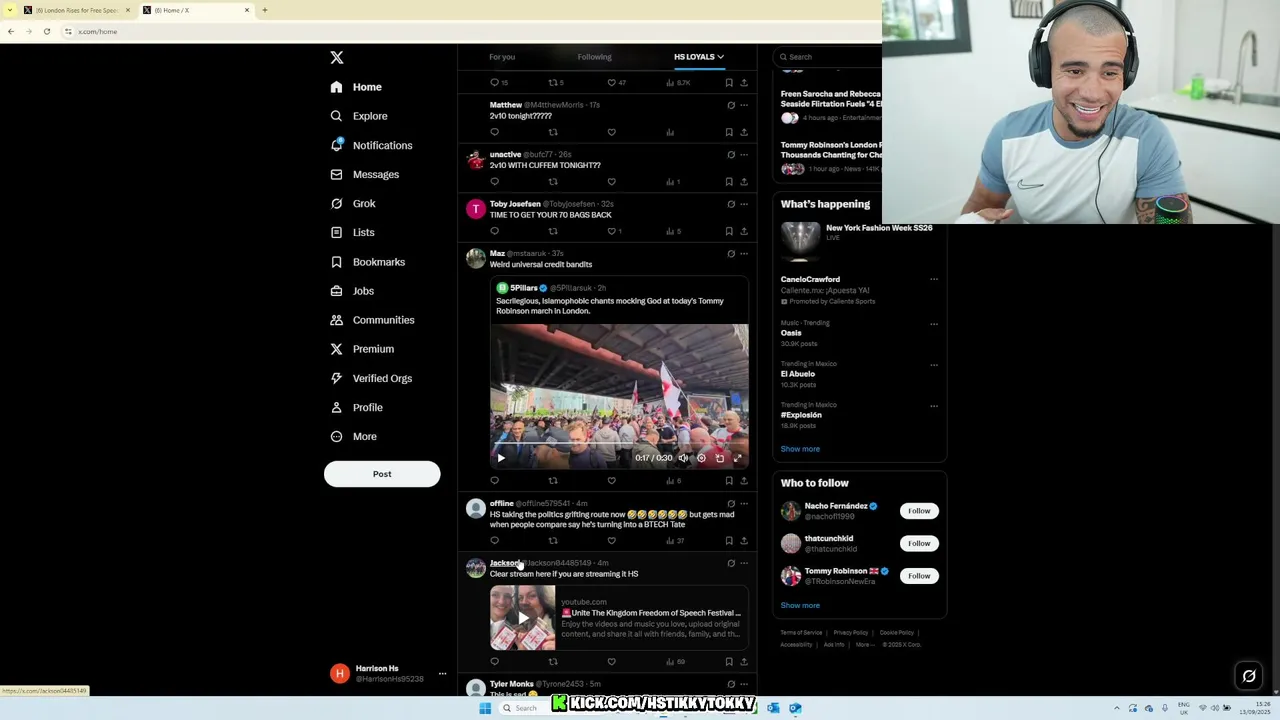This screenshot has height=720, width=1280.
Task: Show more under Who to follow
Action: 800,605
